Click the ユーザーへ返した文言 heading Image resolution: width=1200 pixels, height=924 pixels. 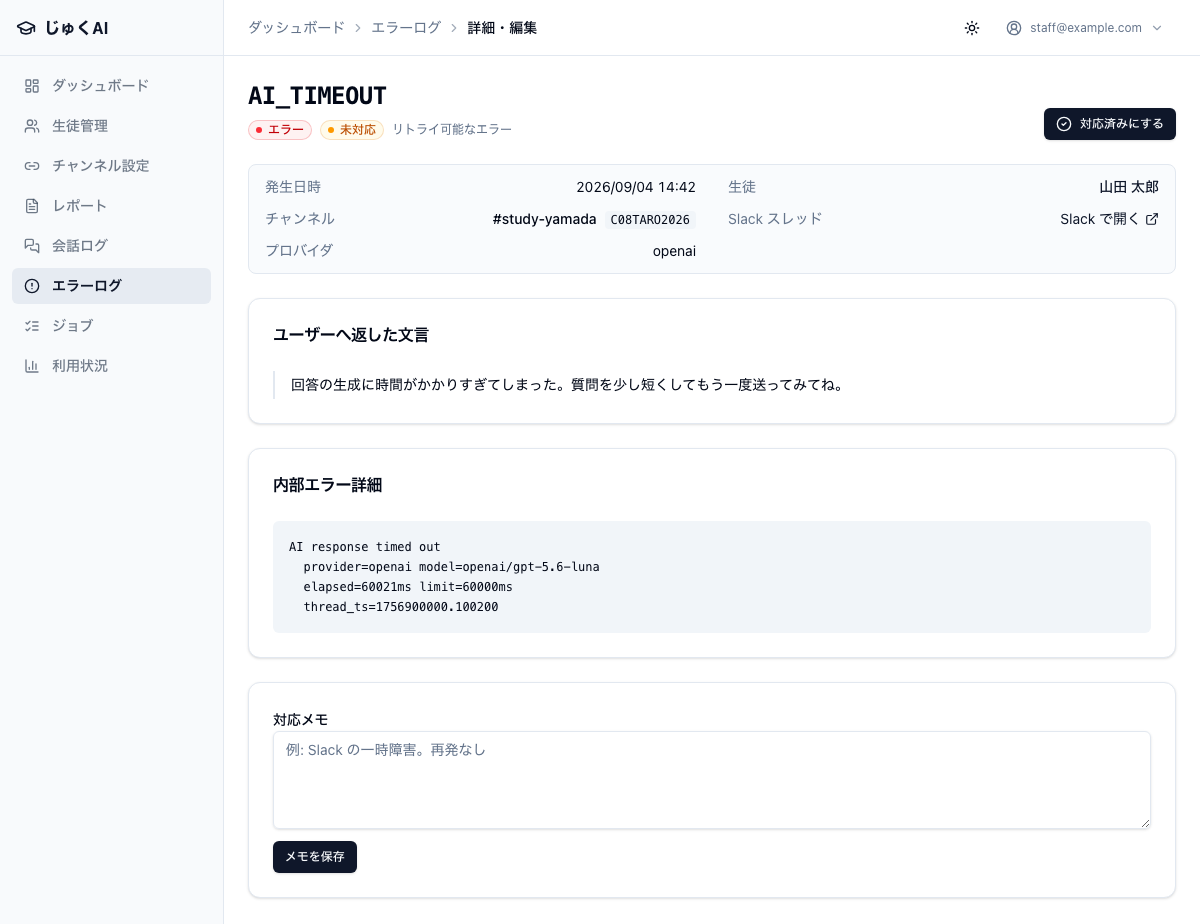pos(351,335)
